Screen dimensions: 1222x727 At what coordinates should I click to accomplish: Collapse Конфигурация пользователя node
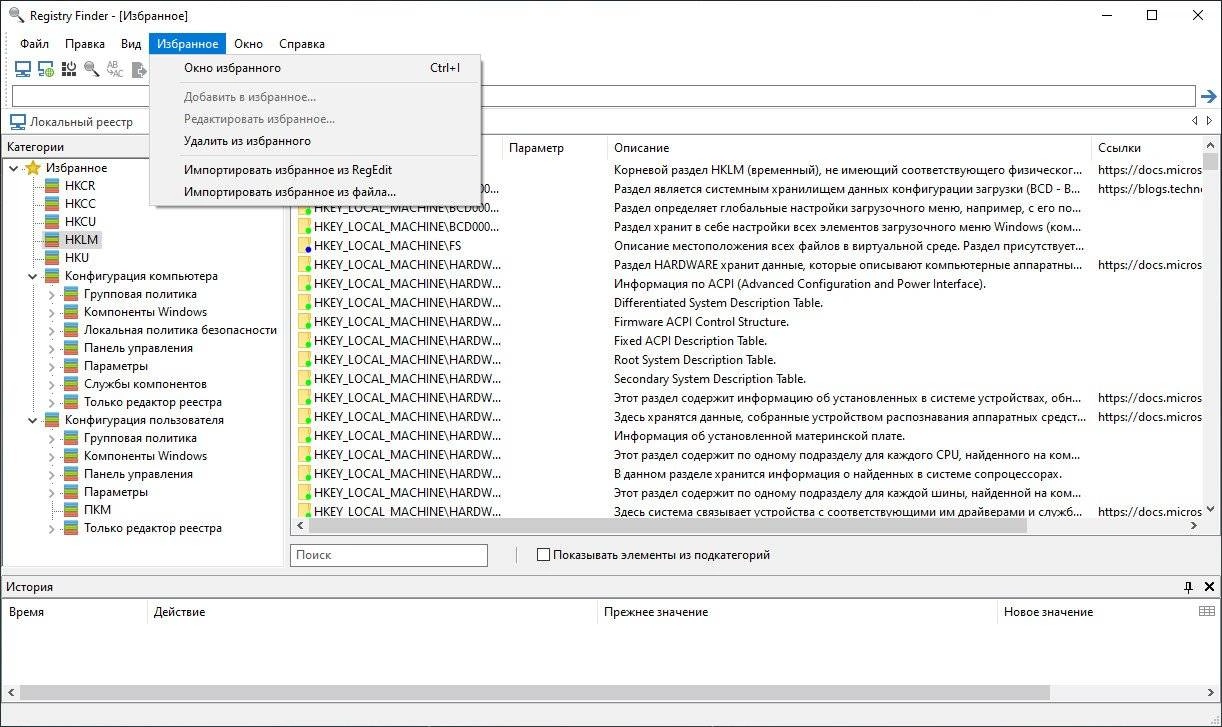tap(33, 420)
